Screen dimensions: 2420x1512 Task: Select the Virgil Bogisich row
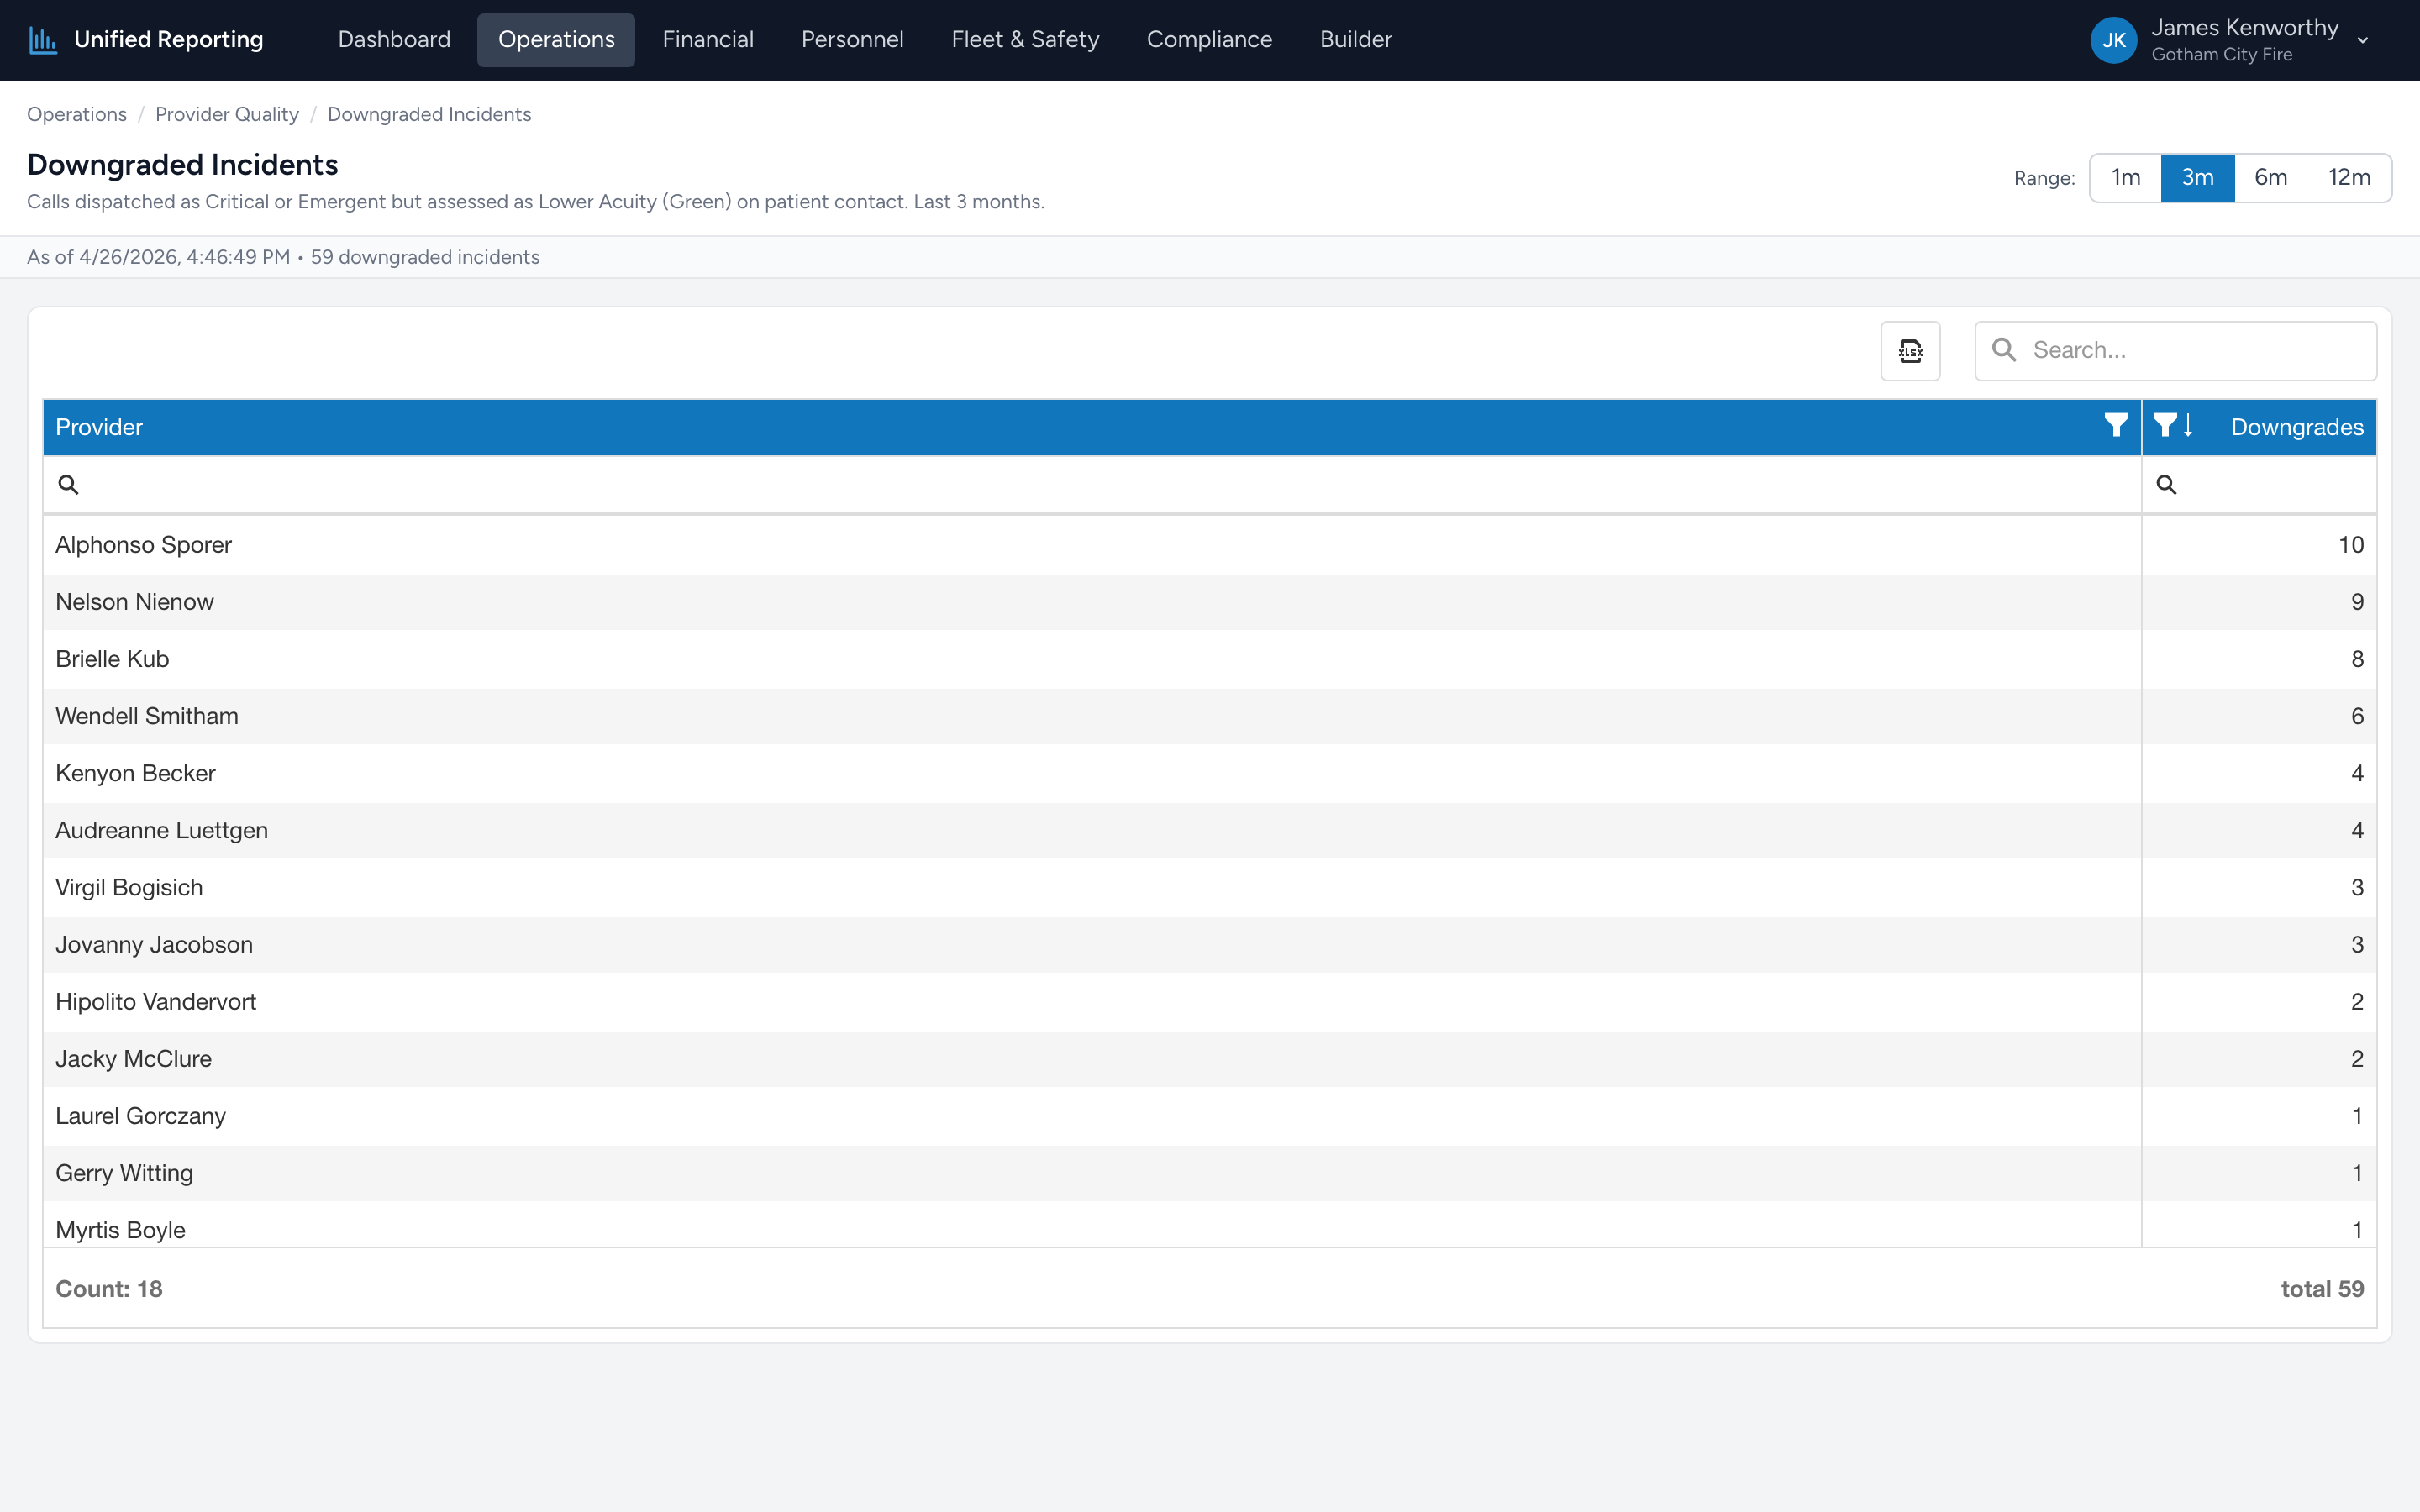coord(1209,887)
